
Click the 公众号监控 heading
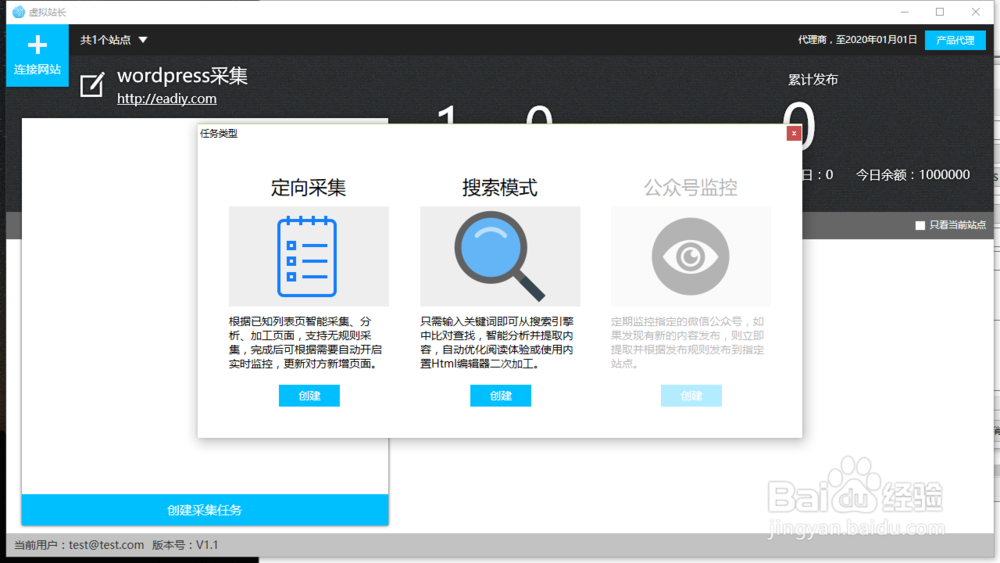click(x=691, y=187)
